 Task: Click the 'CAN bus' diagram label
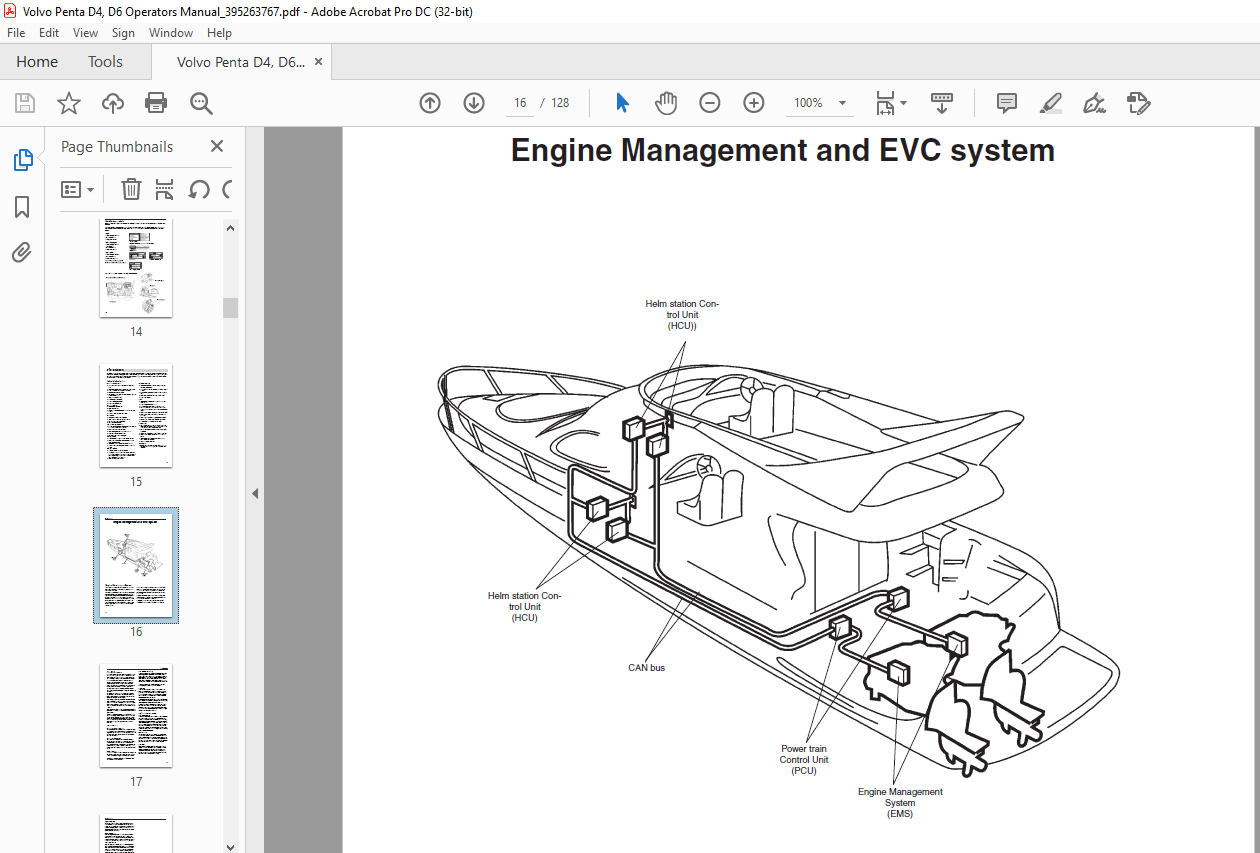[x=646, y=668]
